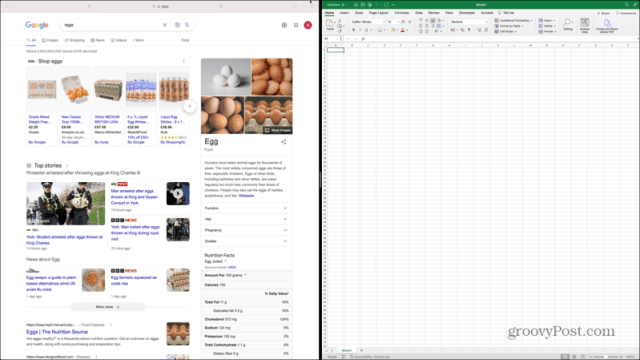Expand the Grades section in Egg panel
The height and width of the screenshot is (360, 640).
[x=247, y=241]
